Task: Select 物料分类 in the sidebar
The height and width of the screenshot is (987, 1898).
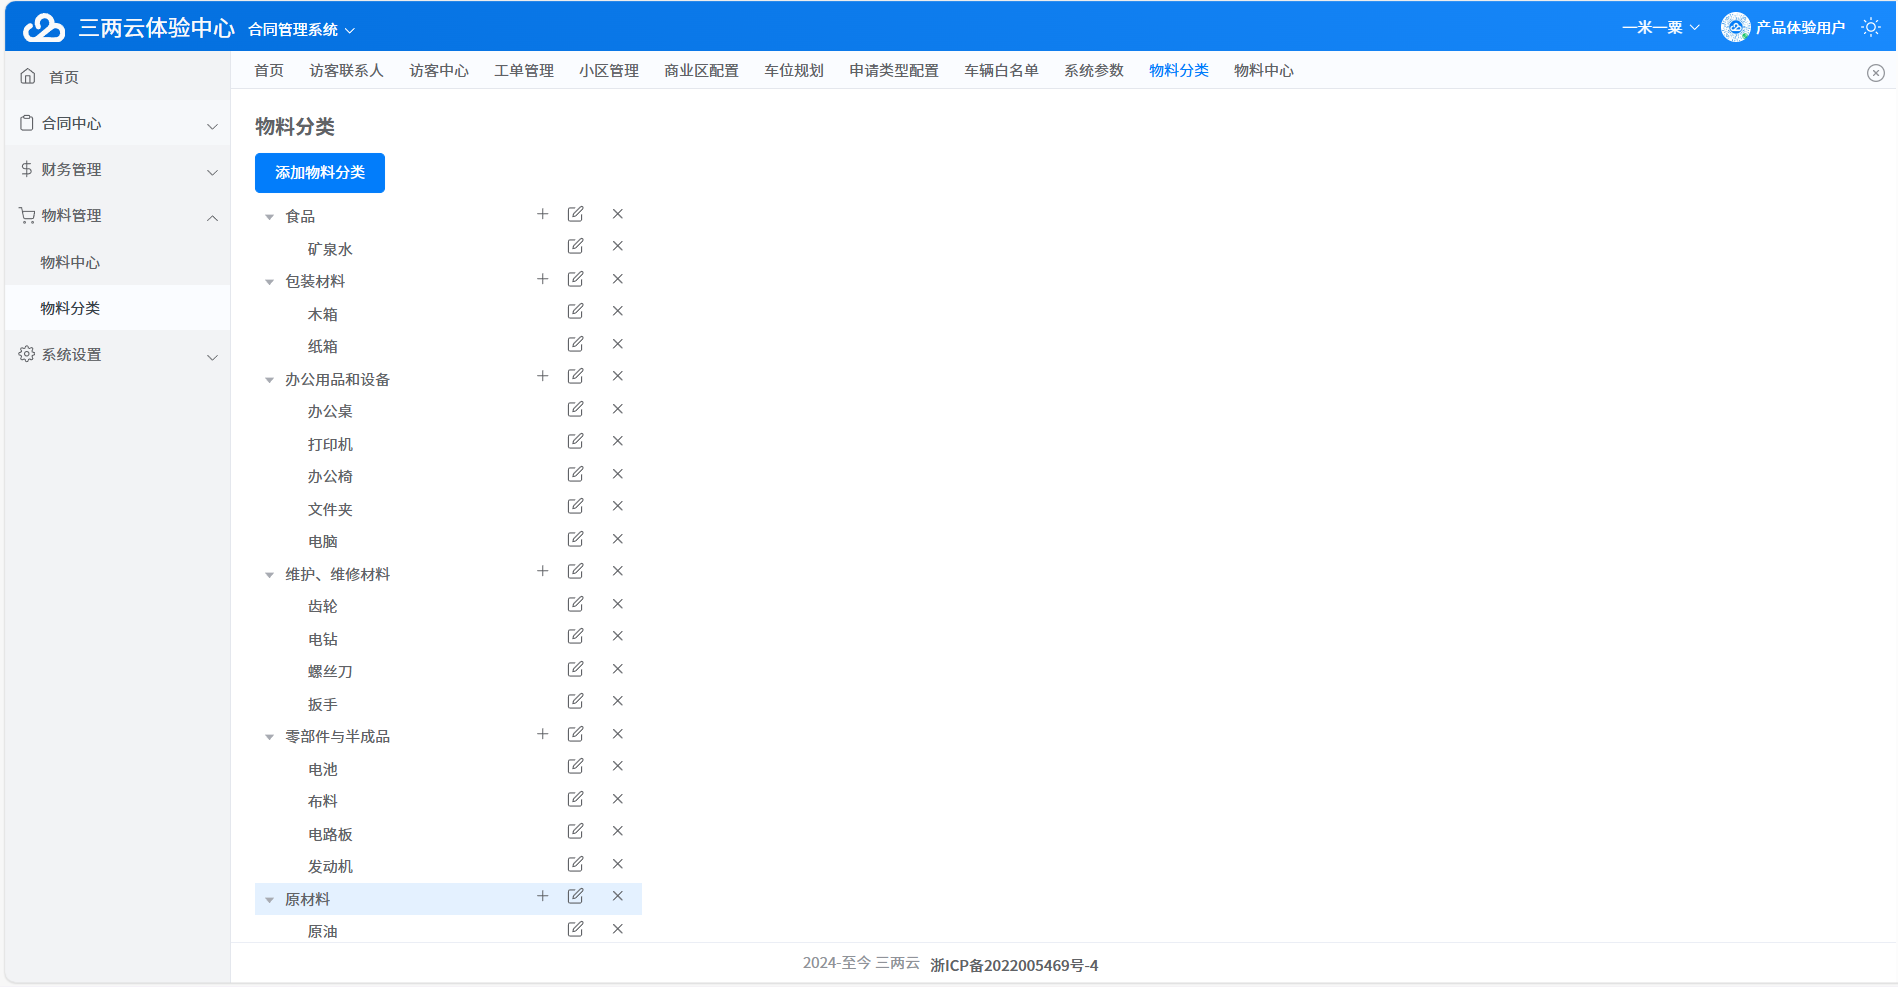Action: pyautogui.click(x=118, y=309)
